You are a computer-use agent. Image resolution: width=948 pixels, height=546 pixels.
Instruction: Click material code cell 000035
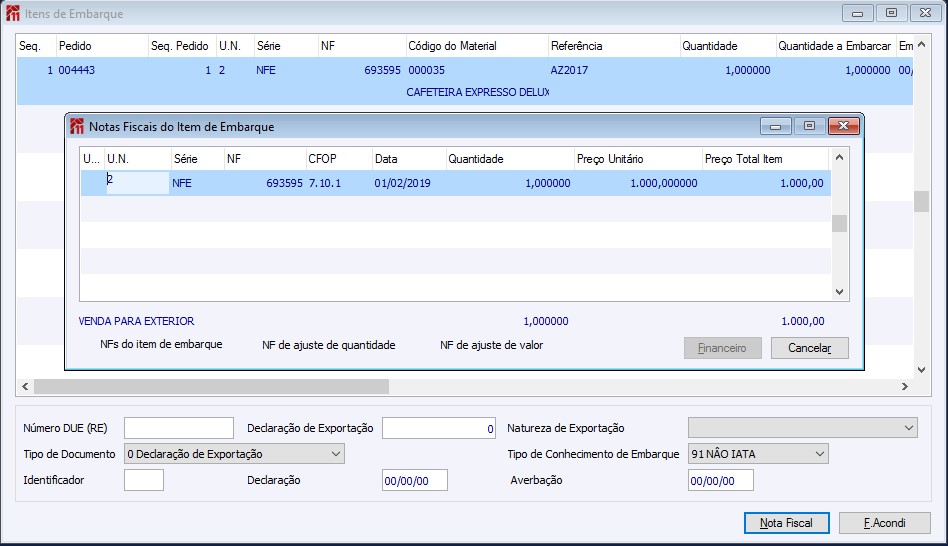426,70
